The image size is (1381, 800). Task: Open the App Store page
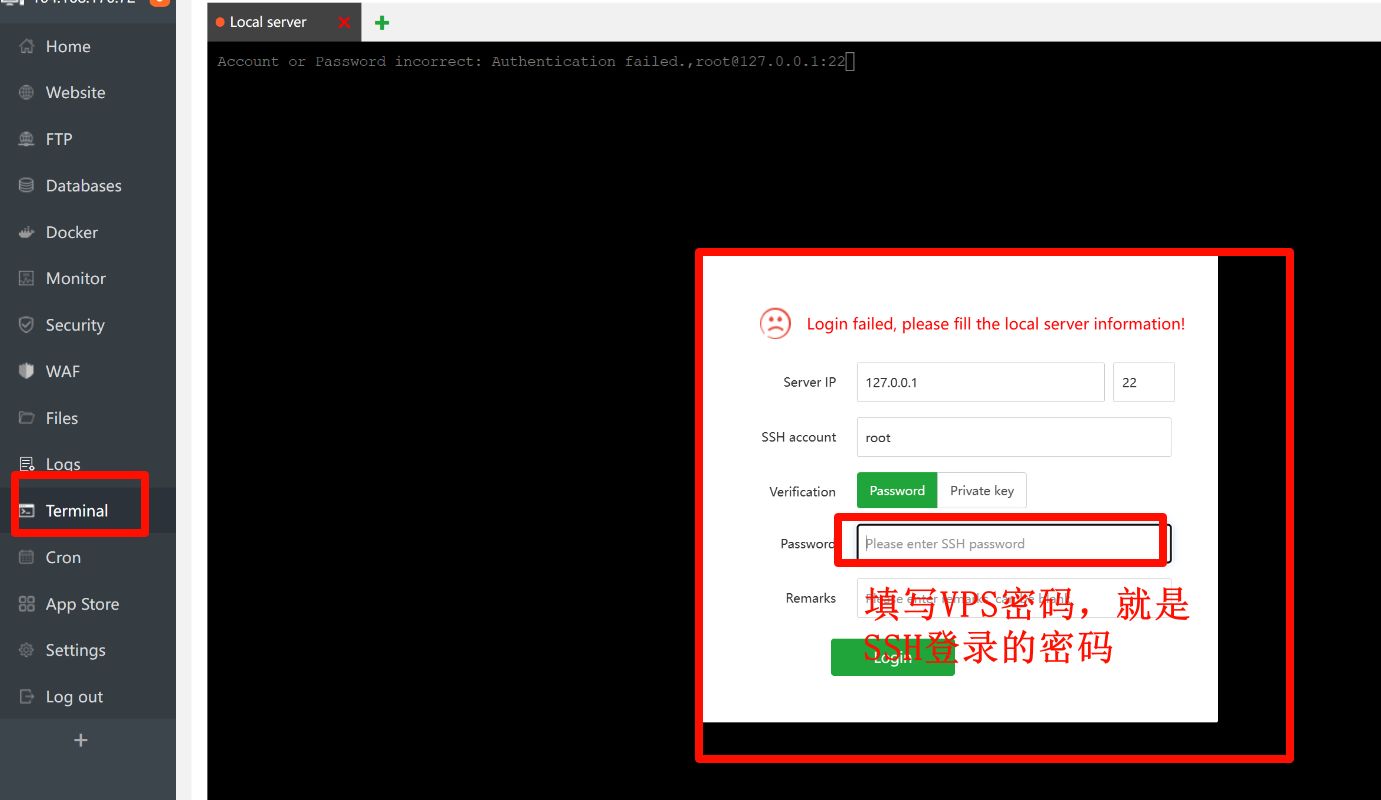point(88,604)
